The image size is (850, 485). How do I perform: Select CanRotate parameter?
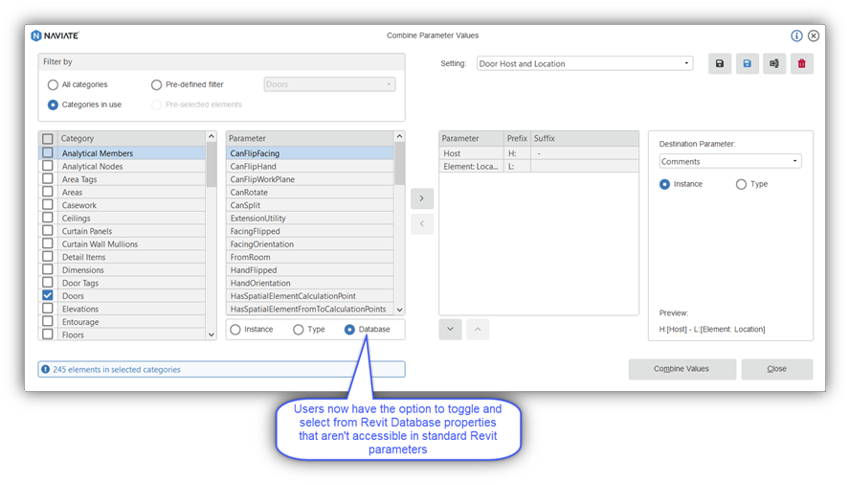310,192
